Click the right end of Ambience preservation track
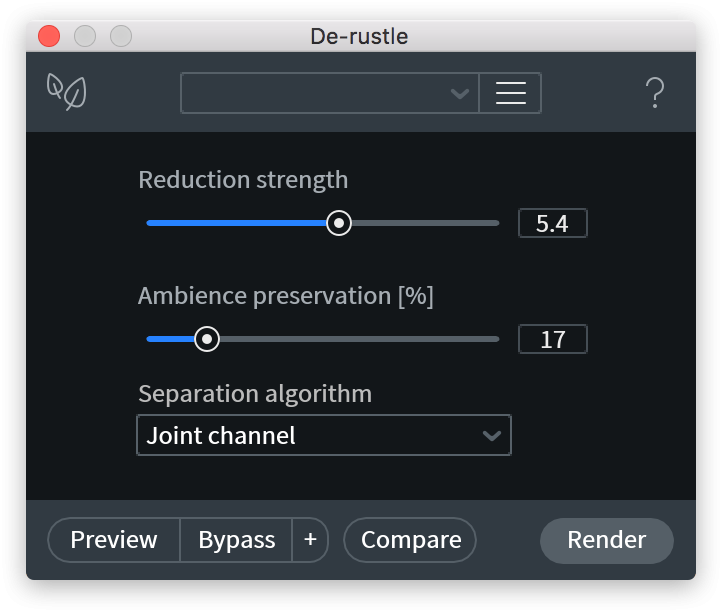722x612 pixels. click(494, 339)
